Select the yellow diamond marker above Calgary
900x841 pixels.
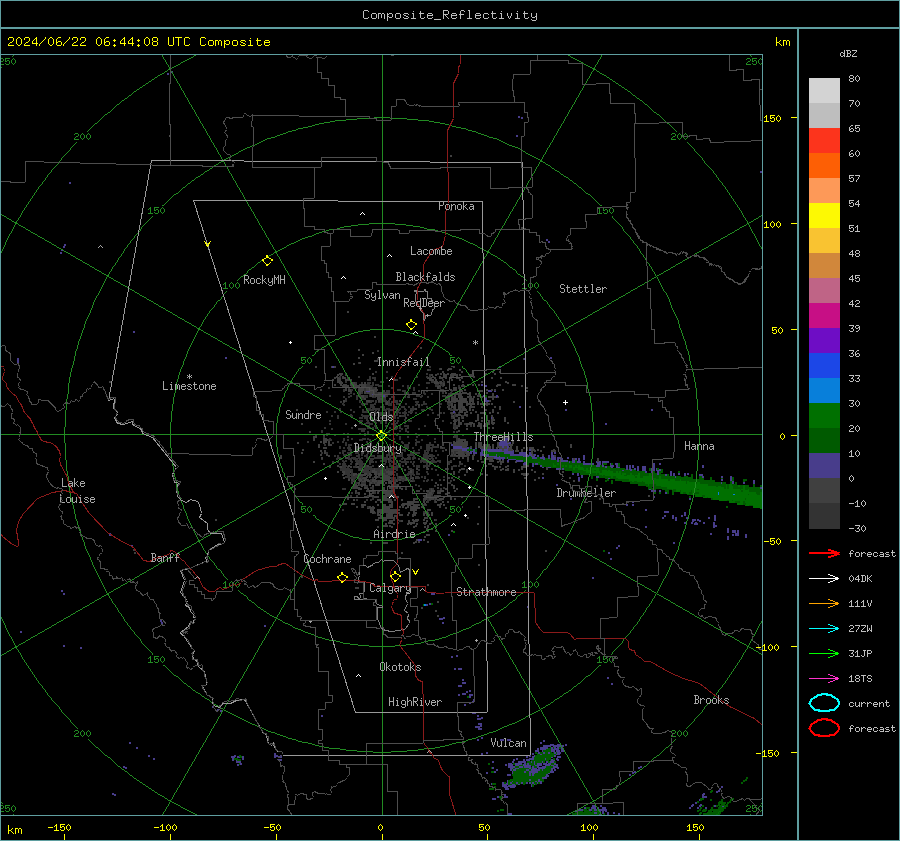point(395,576)
